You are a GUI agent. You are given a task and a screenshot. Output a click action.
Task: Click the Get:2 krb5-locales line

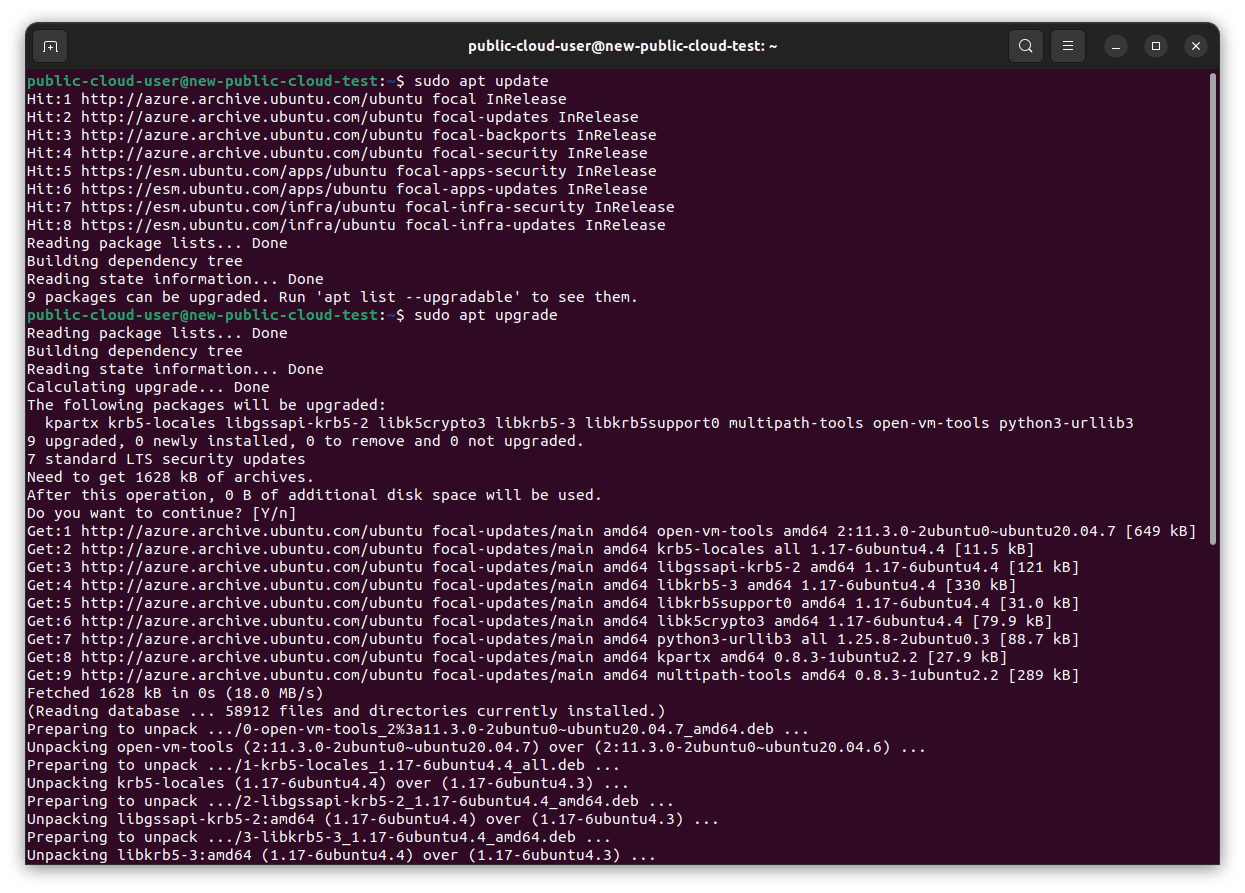531,549
